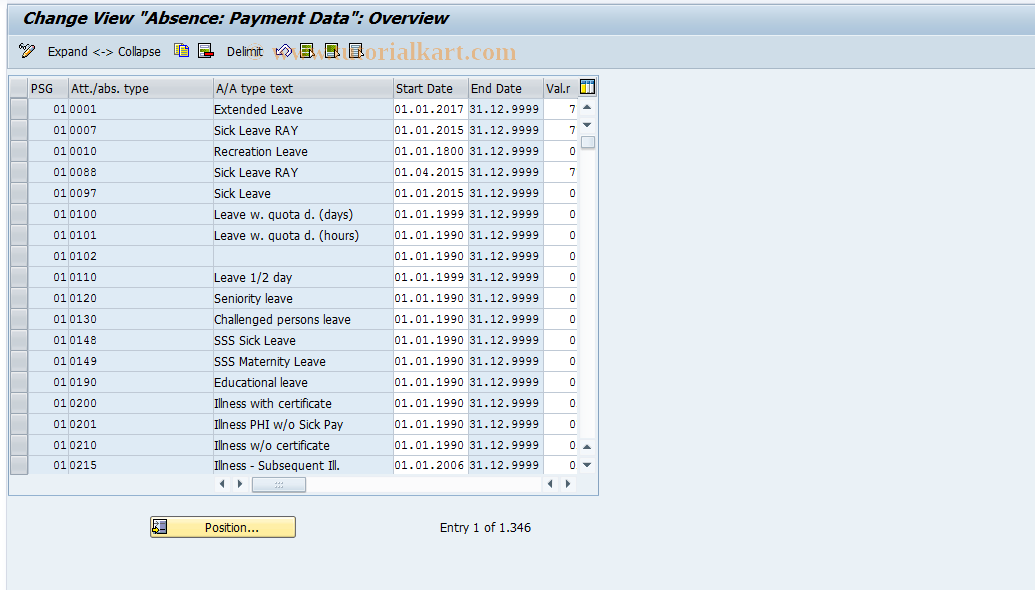Viewport: 1035px width, 590px height.
Task: Select the row of Educational leave
Action: tap(19, 382)
